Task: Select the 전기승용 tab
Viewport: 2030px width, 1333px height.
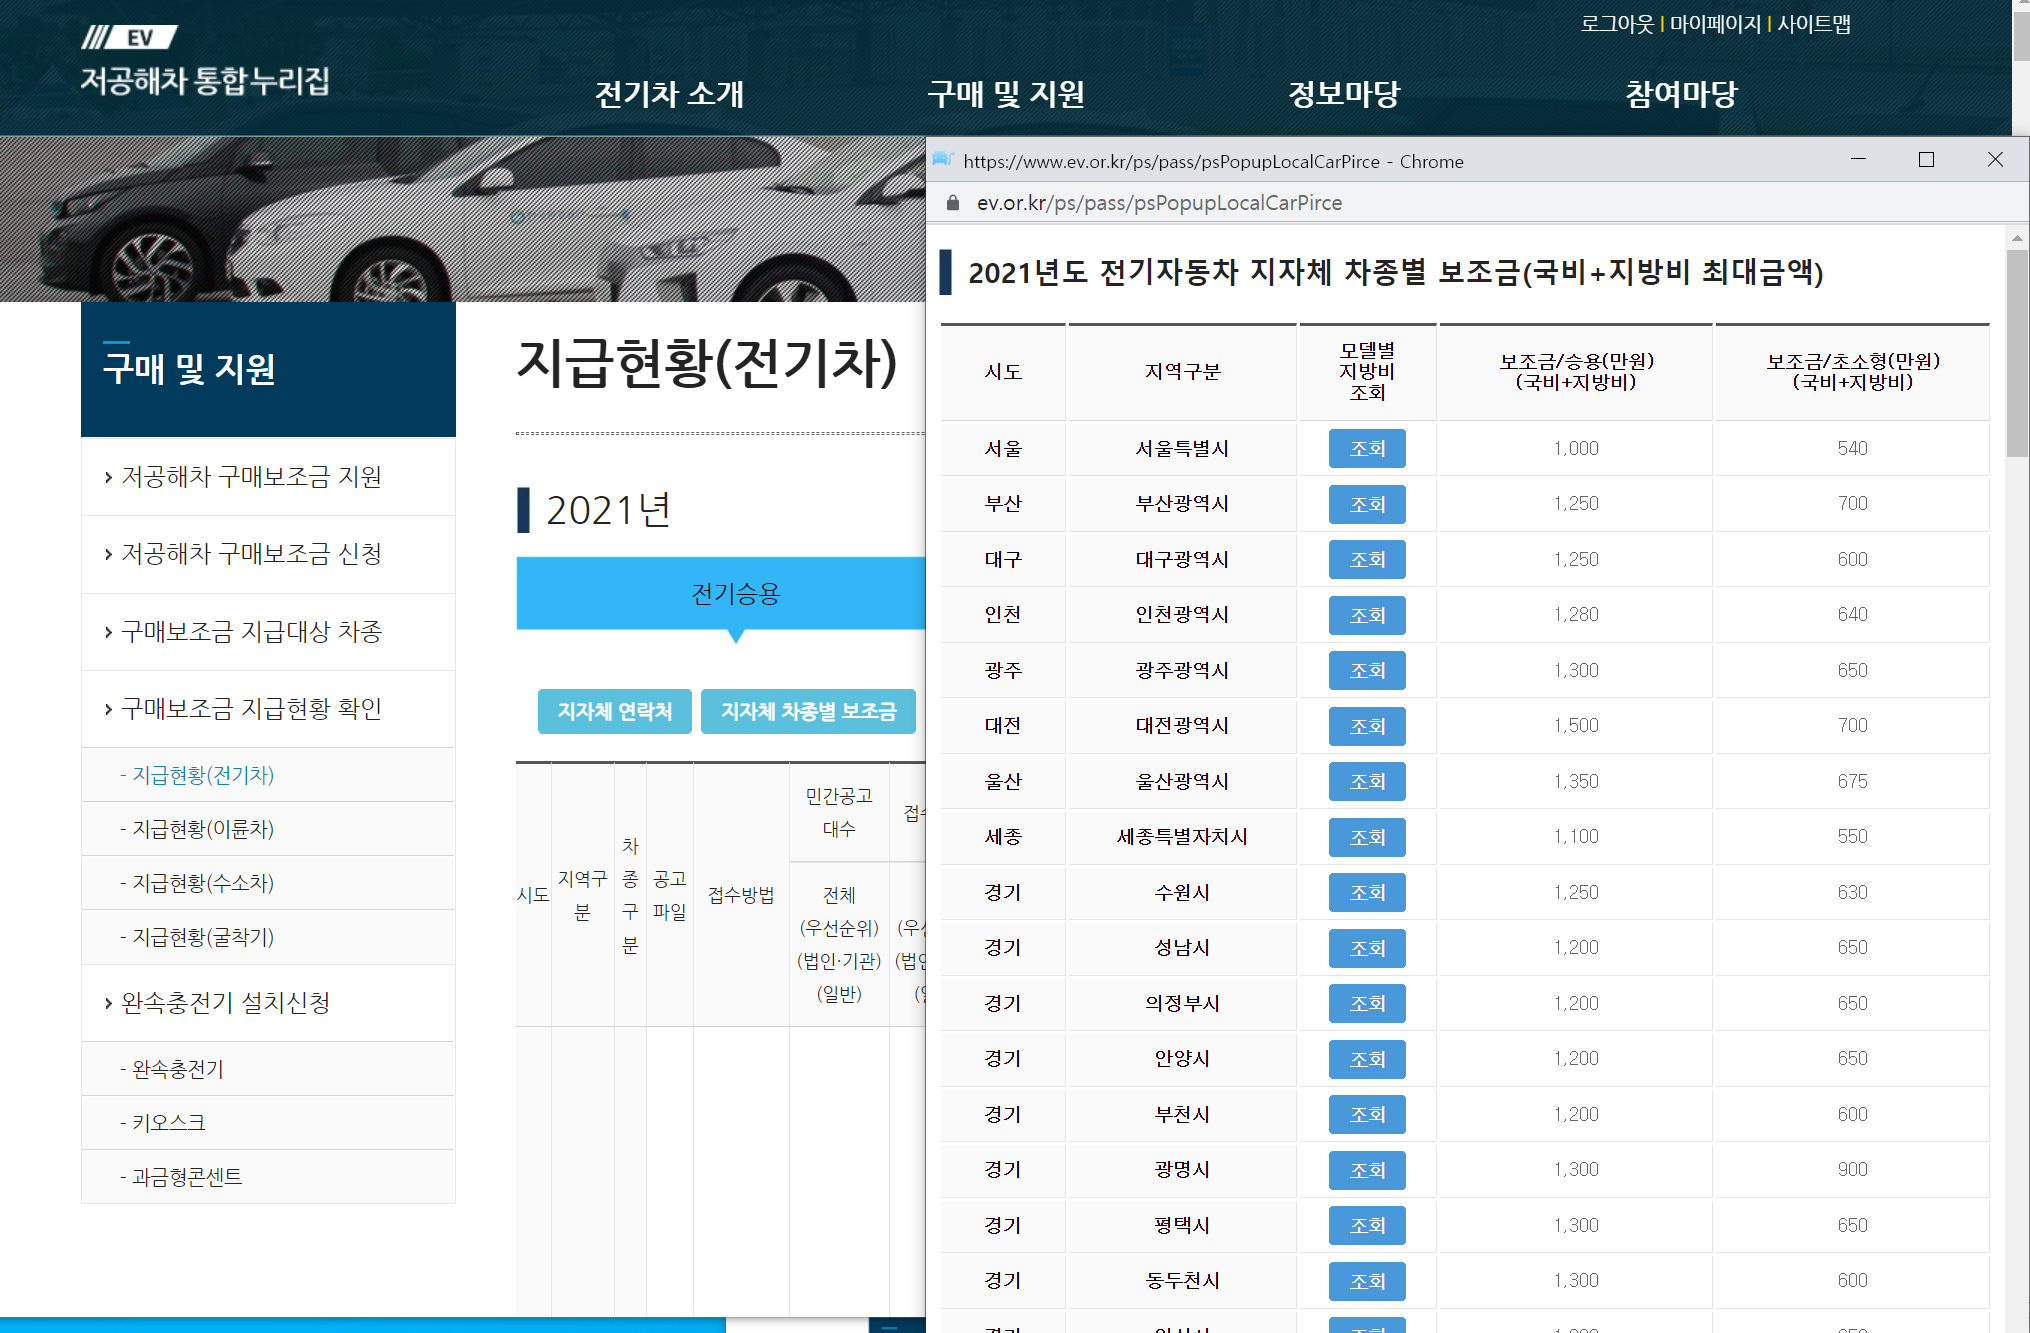Action: [x=735, y=594]
